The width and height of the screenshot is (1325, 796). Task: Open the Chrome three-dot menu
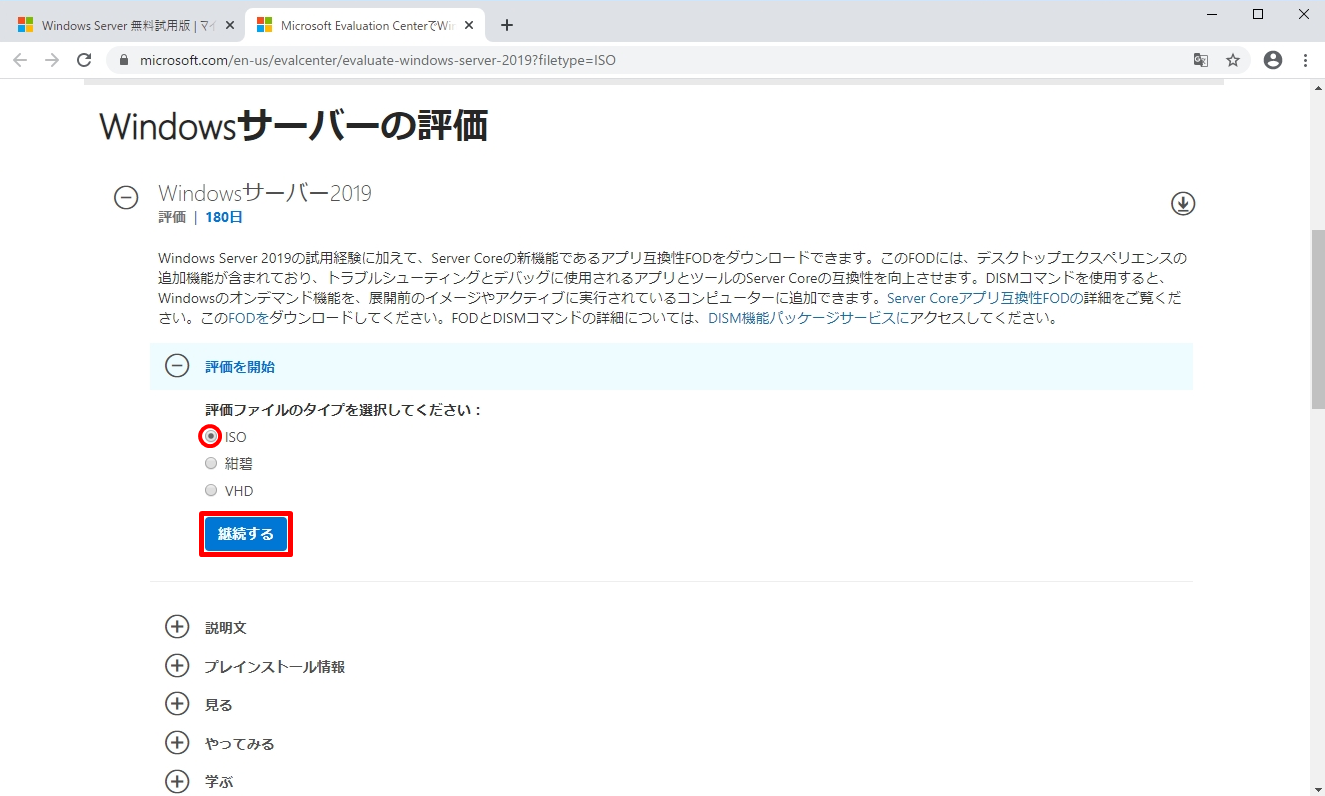[1306, 60]
